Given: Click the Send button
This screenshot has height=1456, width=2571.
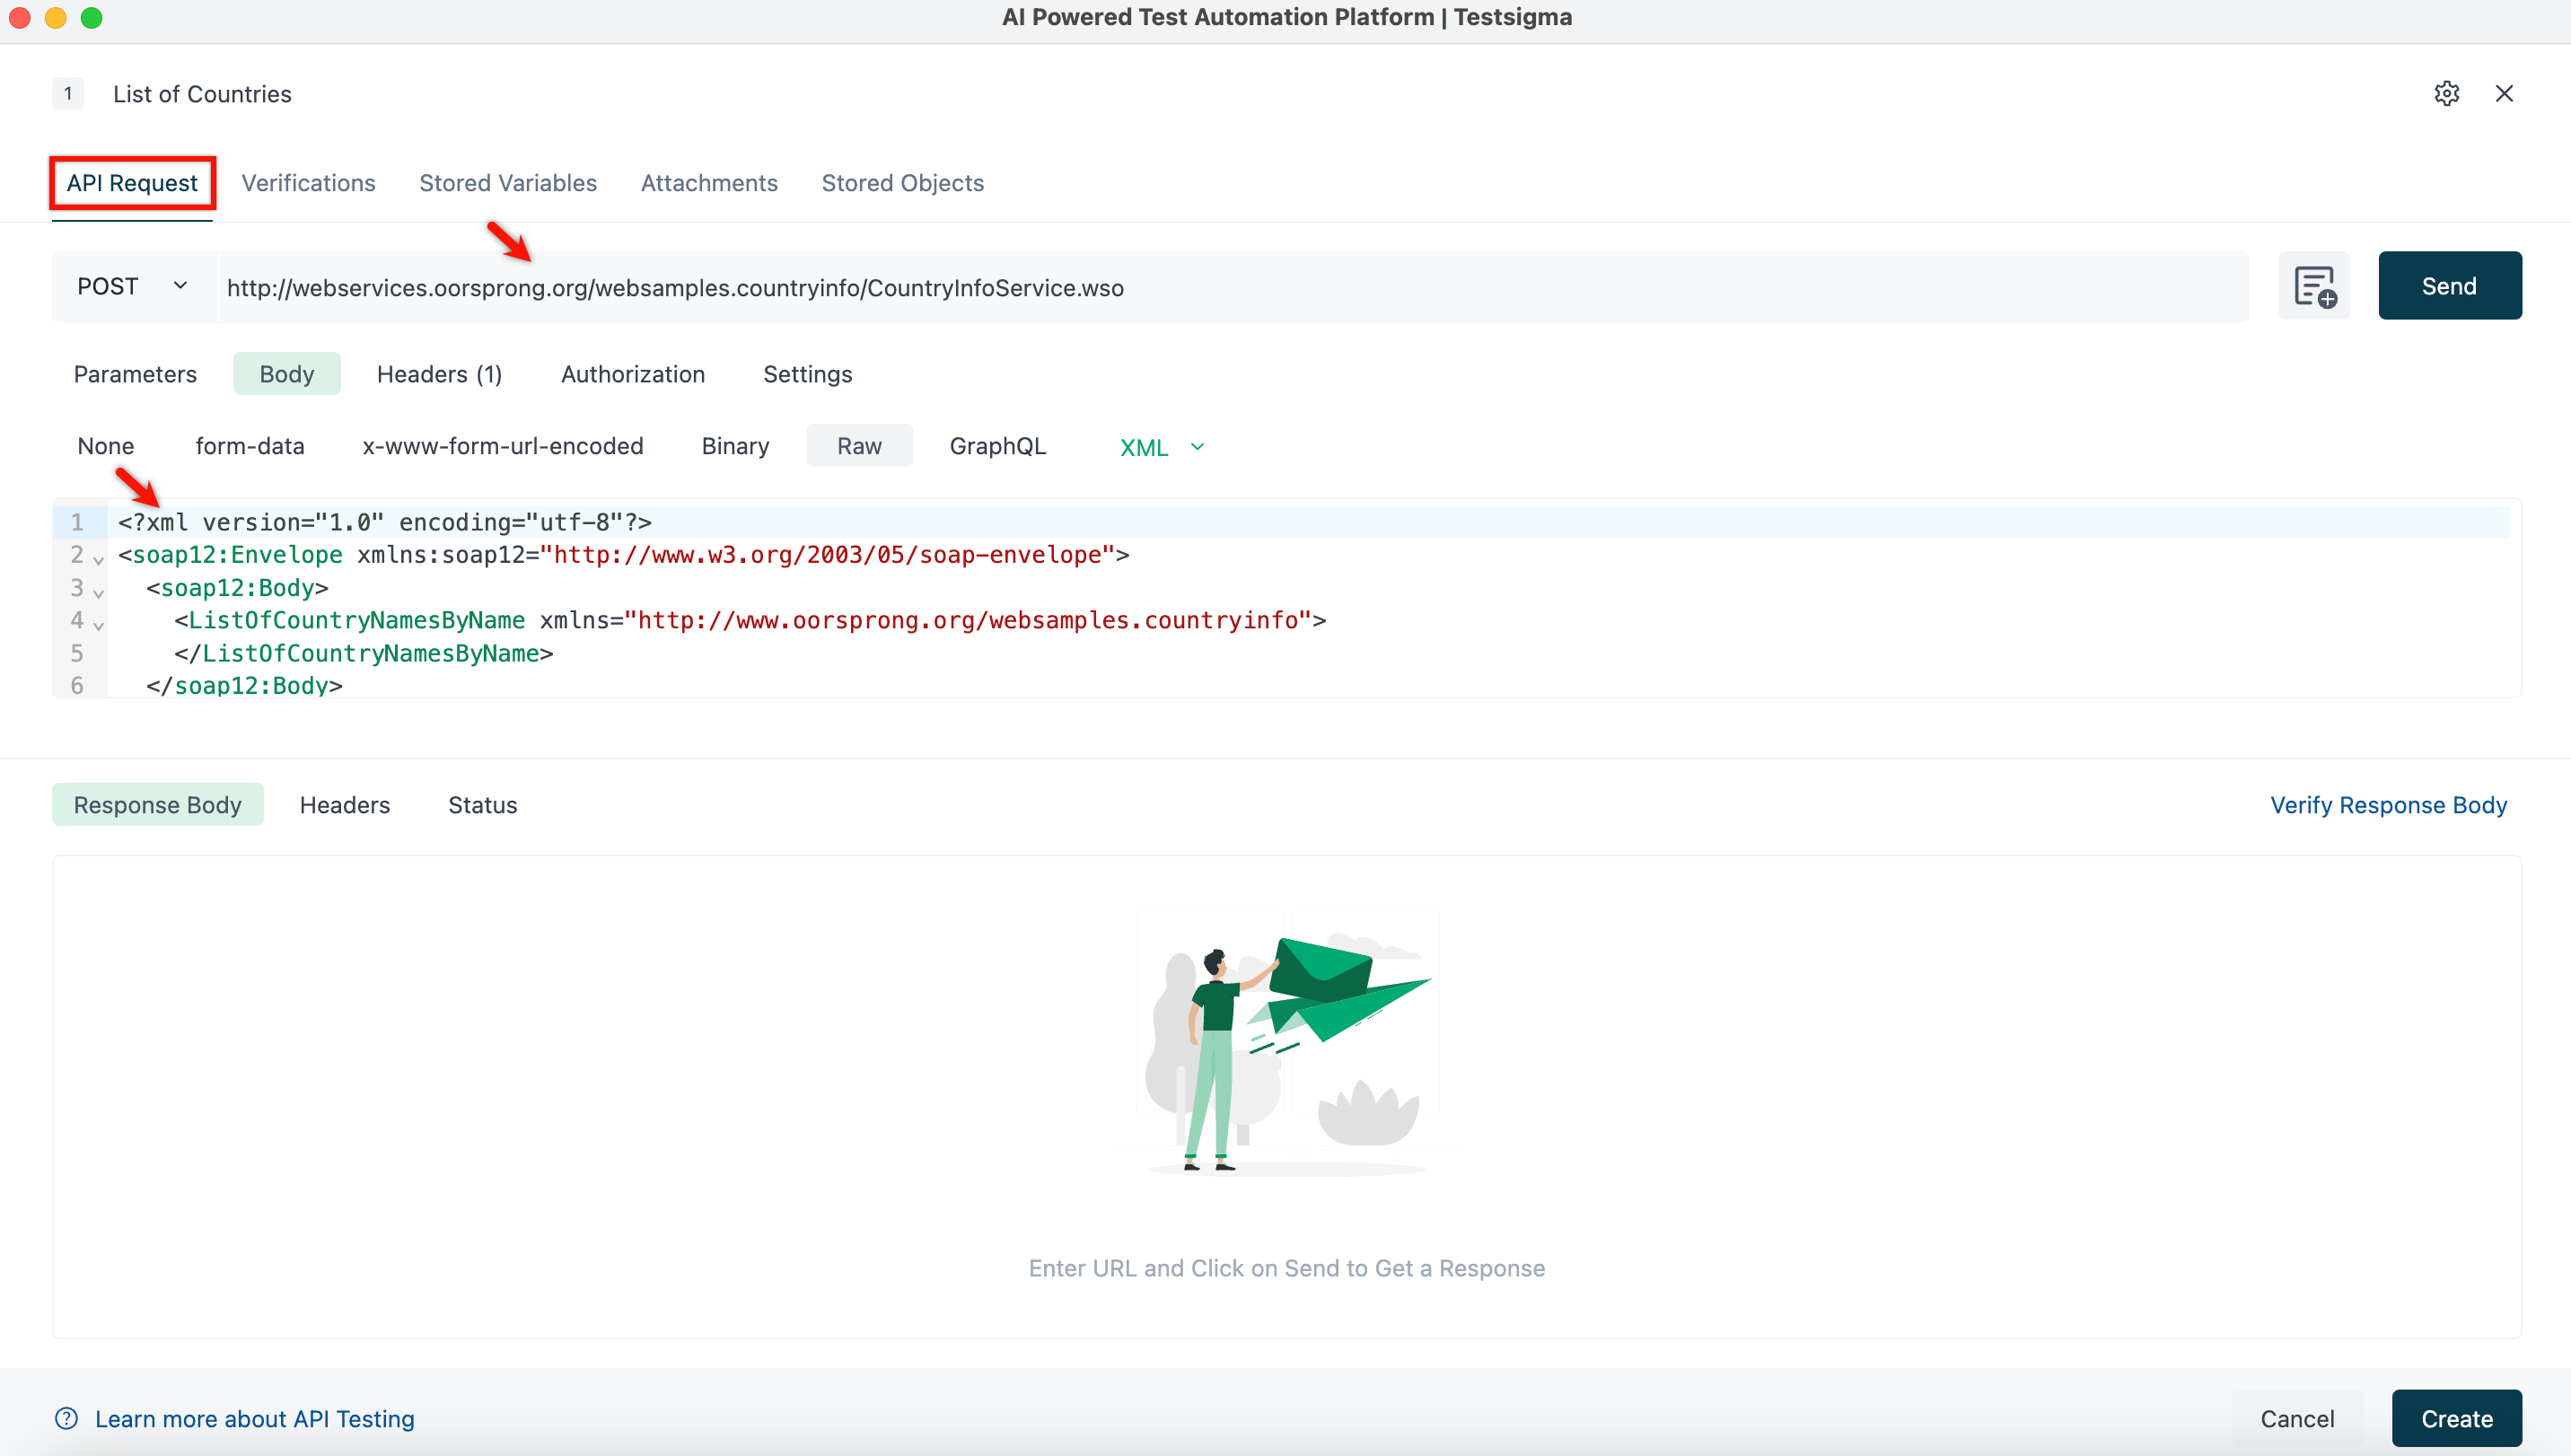Looking at the screenshot, I should (2450, 285).
